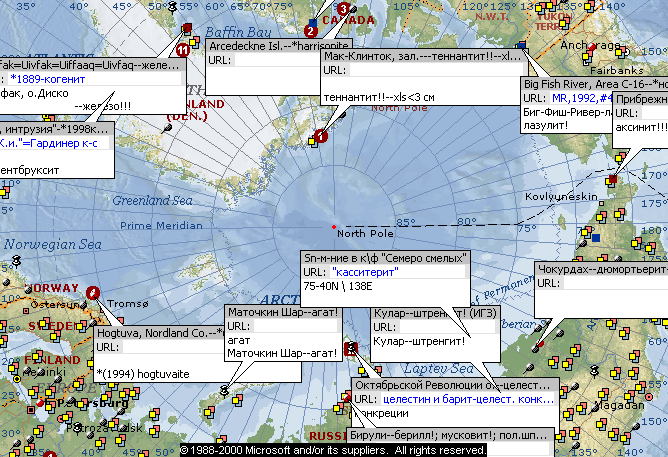
Task: Click URL field in Чокурдах balloon
Action: (616, 283)
